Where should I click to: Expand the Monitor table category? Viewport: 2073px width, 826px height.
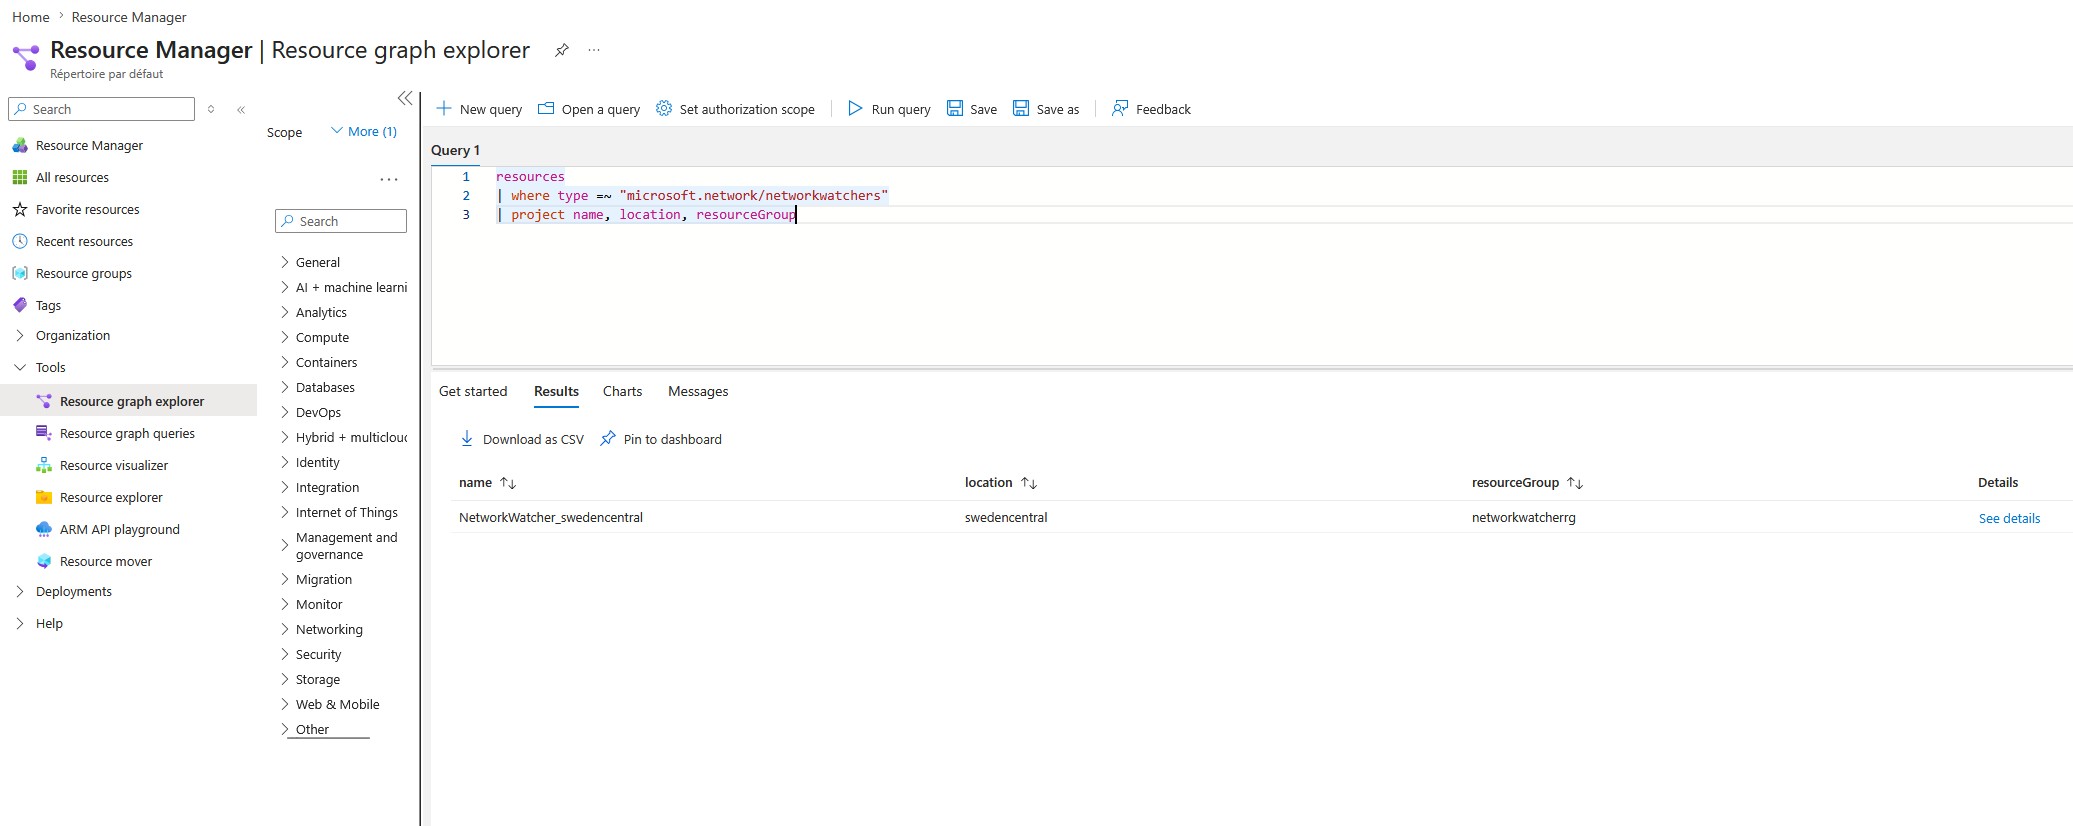click(285, 604)
